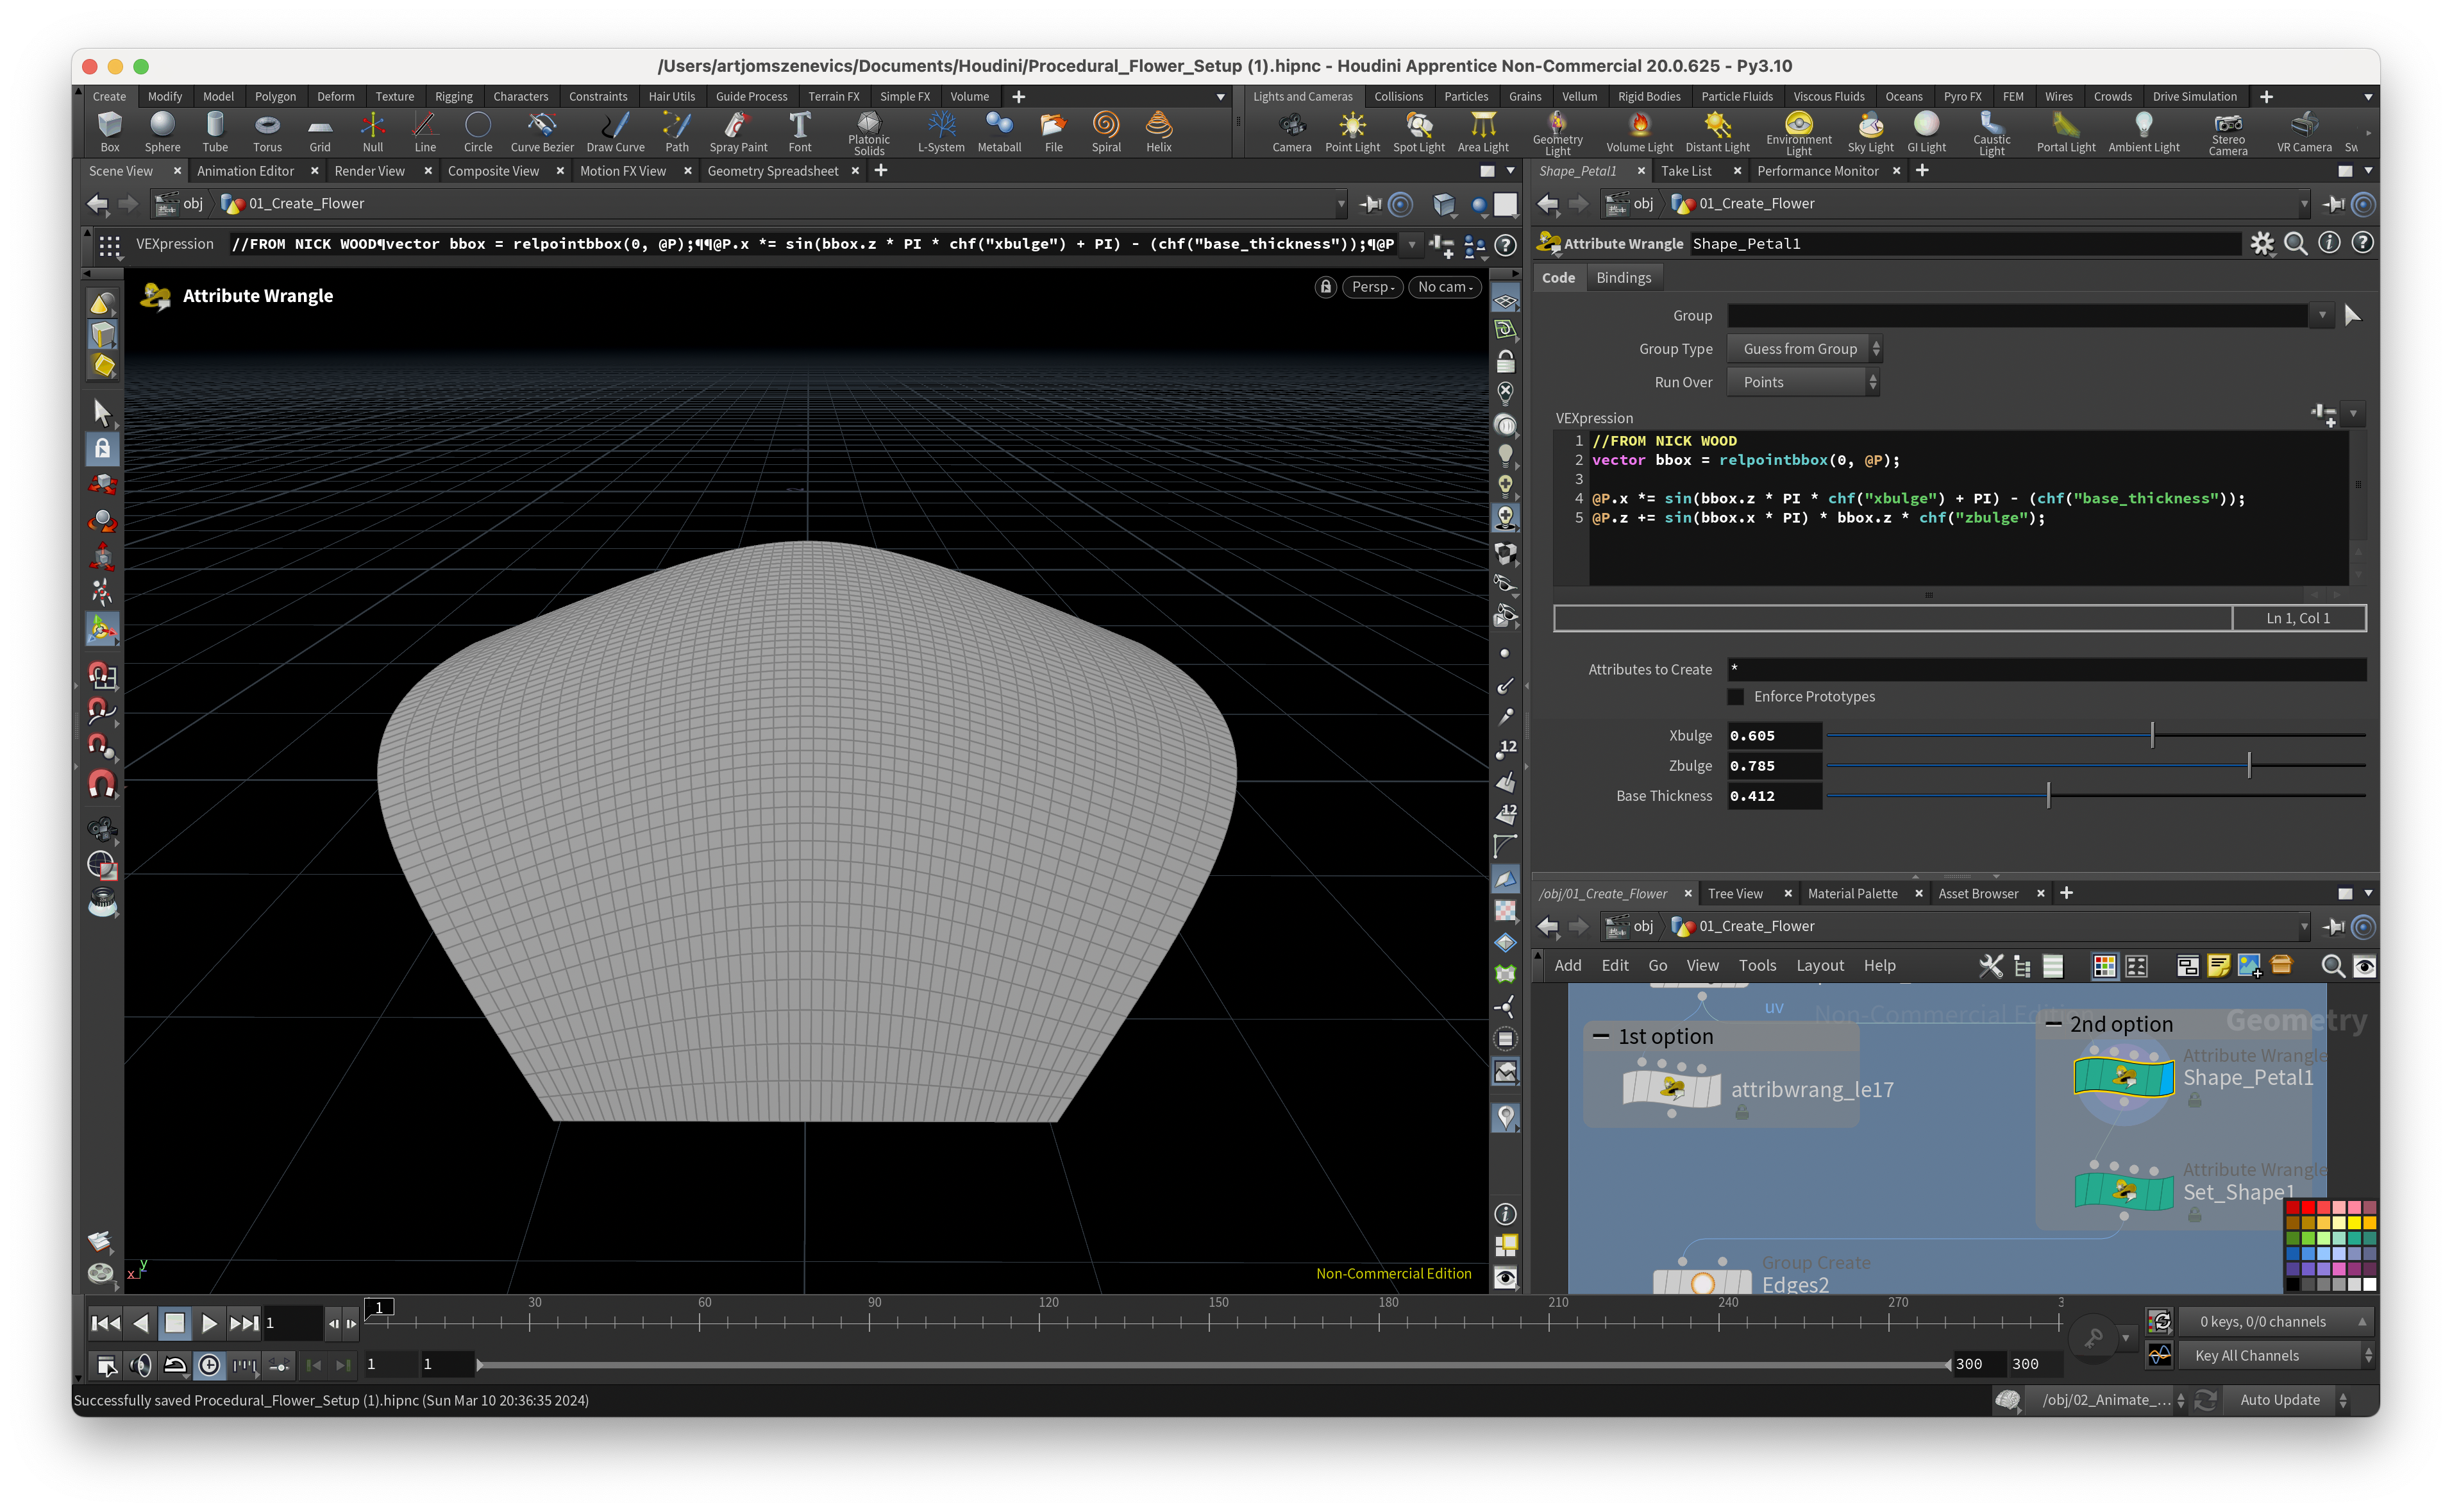Viewport: 2452px width, 1512px height.
Task: Add a Point Light from shelf
Action: tap(1352, 131)
